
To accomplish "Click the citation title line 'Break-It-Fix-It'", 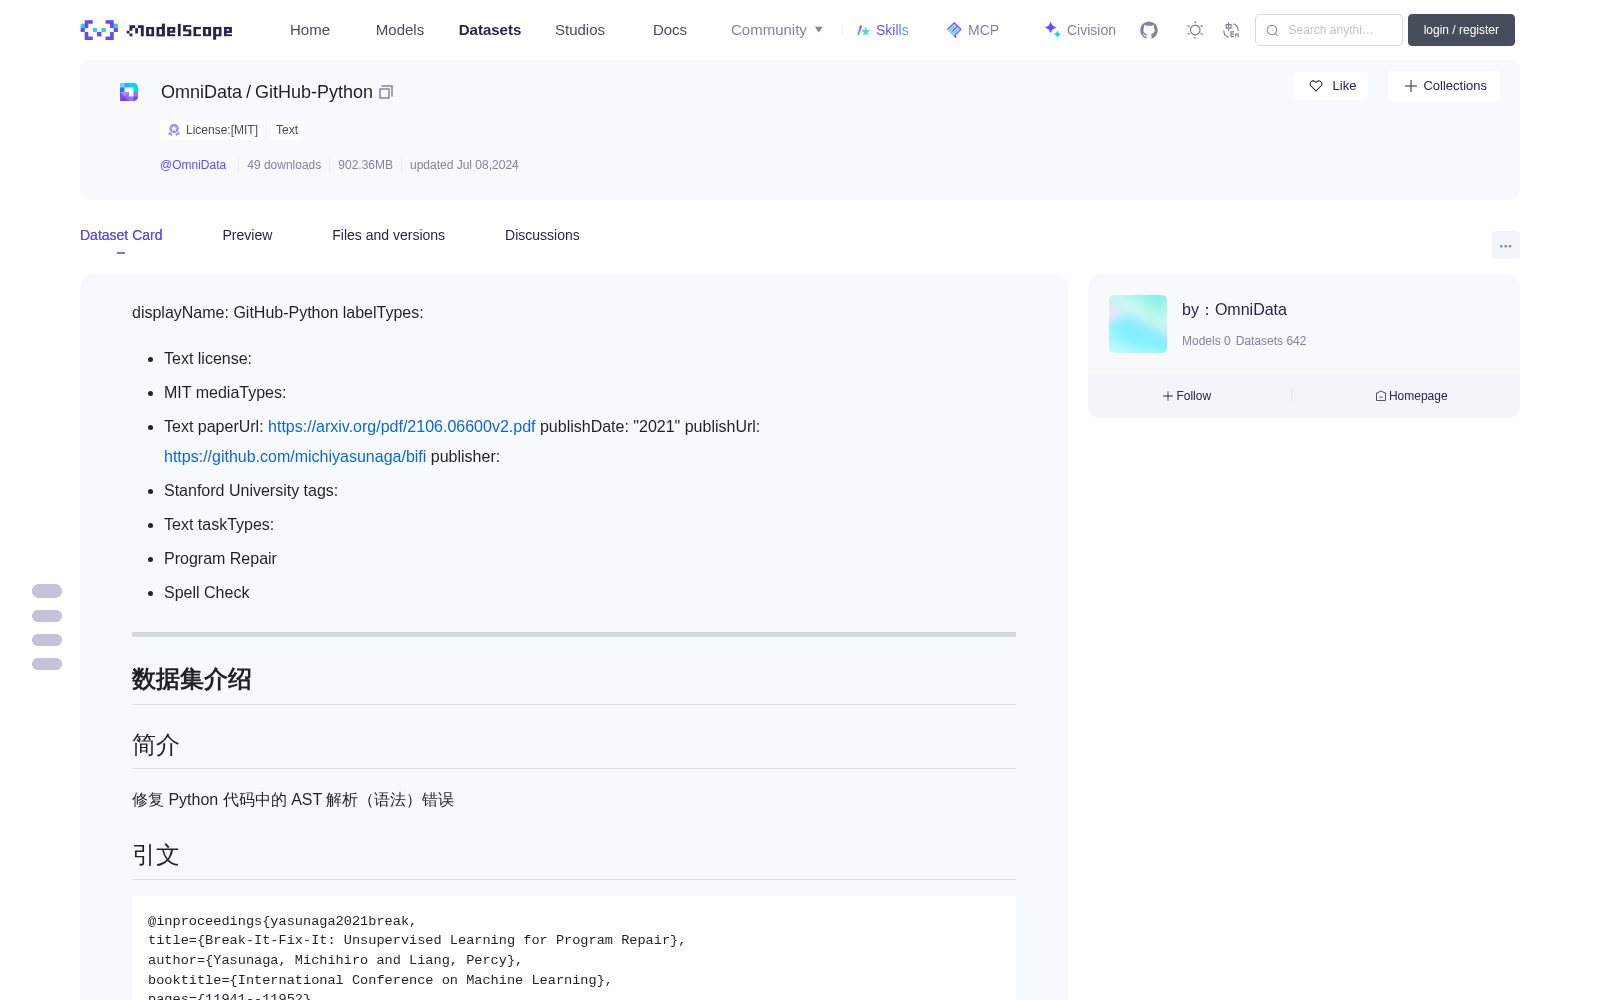I will click(x=417, y=940).
